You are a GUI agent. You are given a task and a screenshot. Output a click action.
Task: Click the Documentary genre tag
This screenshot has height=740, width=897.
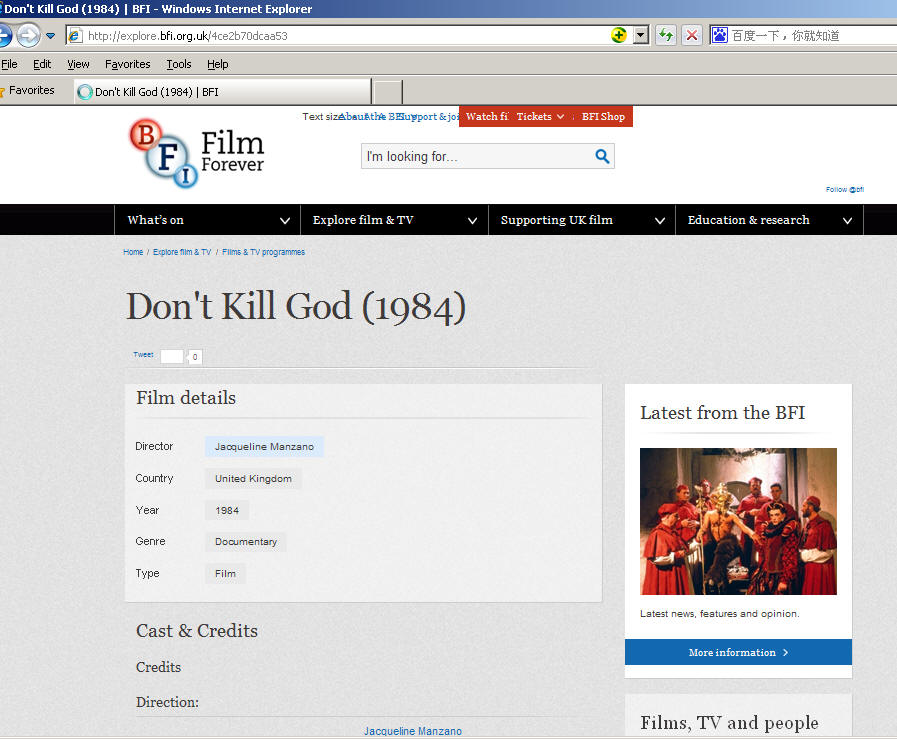coord(246,542)
